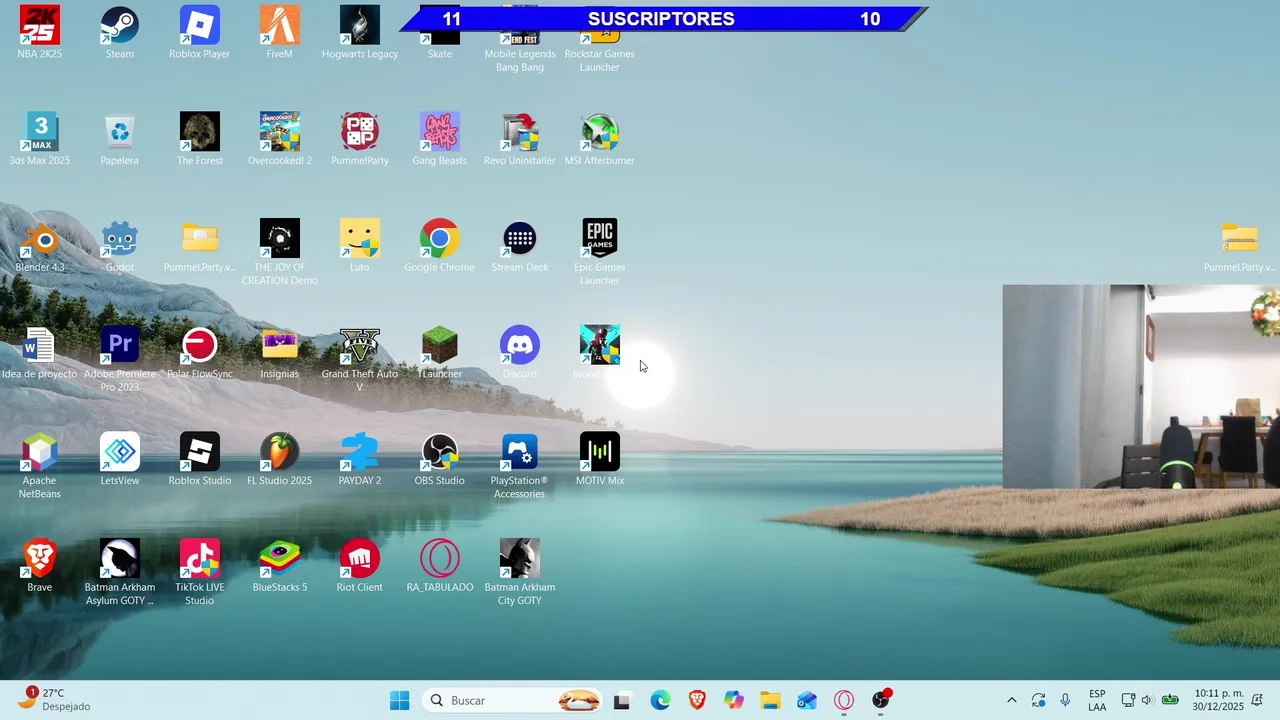Image resolution: width=1280 pixels, height=720 pixels.
Task: Select the Roblox Player icon
Action: click(200, 26)
